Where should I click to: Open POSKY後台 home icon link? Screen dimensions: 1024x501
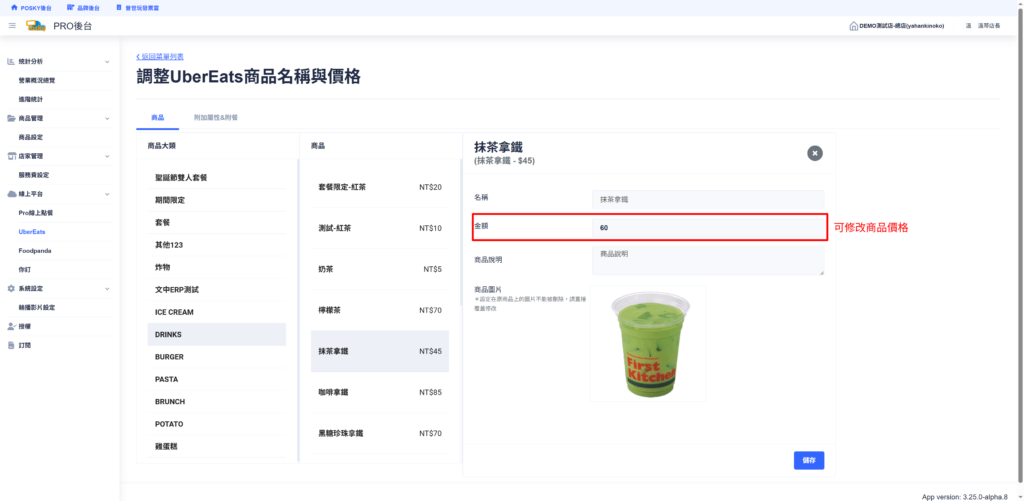(14, 7)
